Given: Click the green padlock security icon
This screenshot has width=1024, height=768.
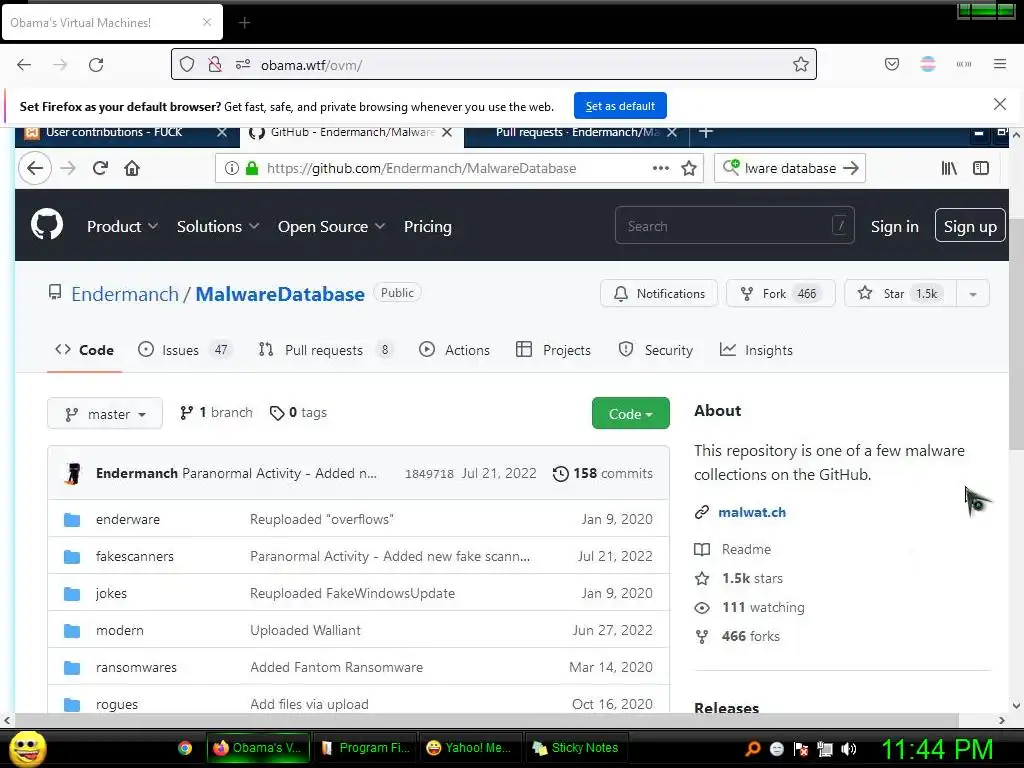Looking at the screenshot, I should [252, 168].
